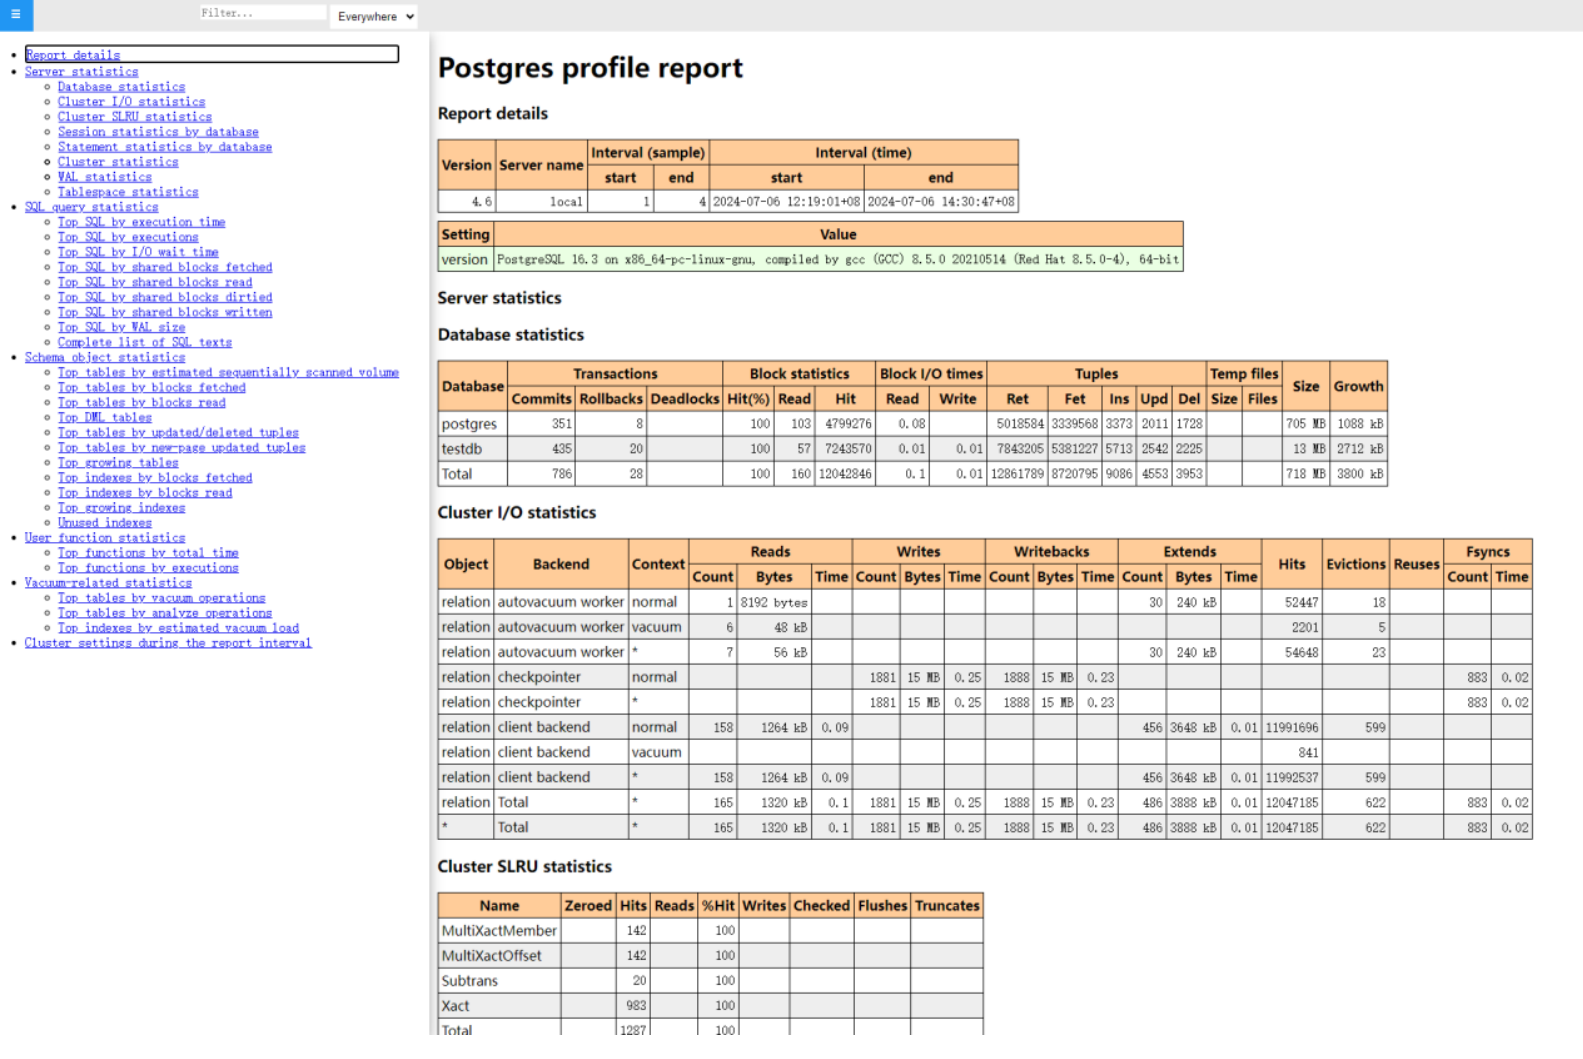Go to Schema object statistics section

105,357
